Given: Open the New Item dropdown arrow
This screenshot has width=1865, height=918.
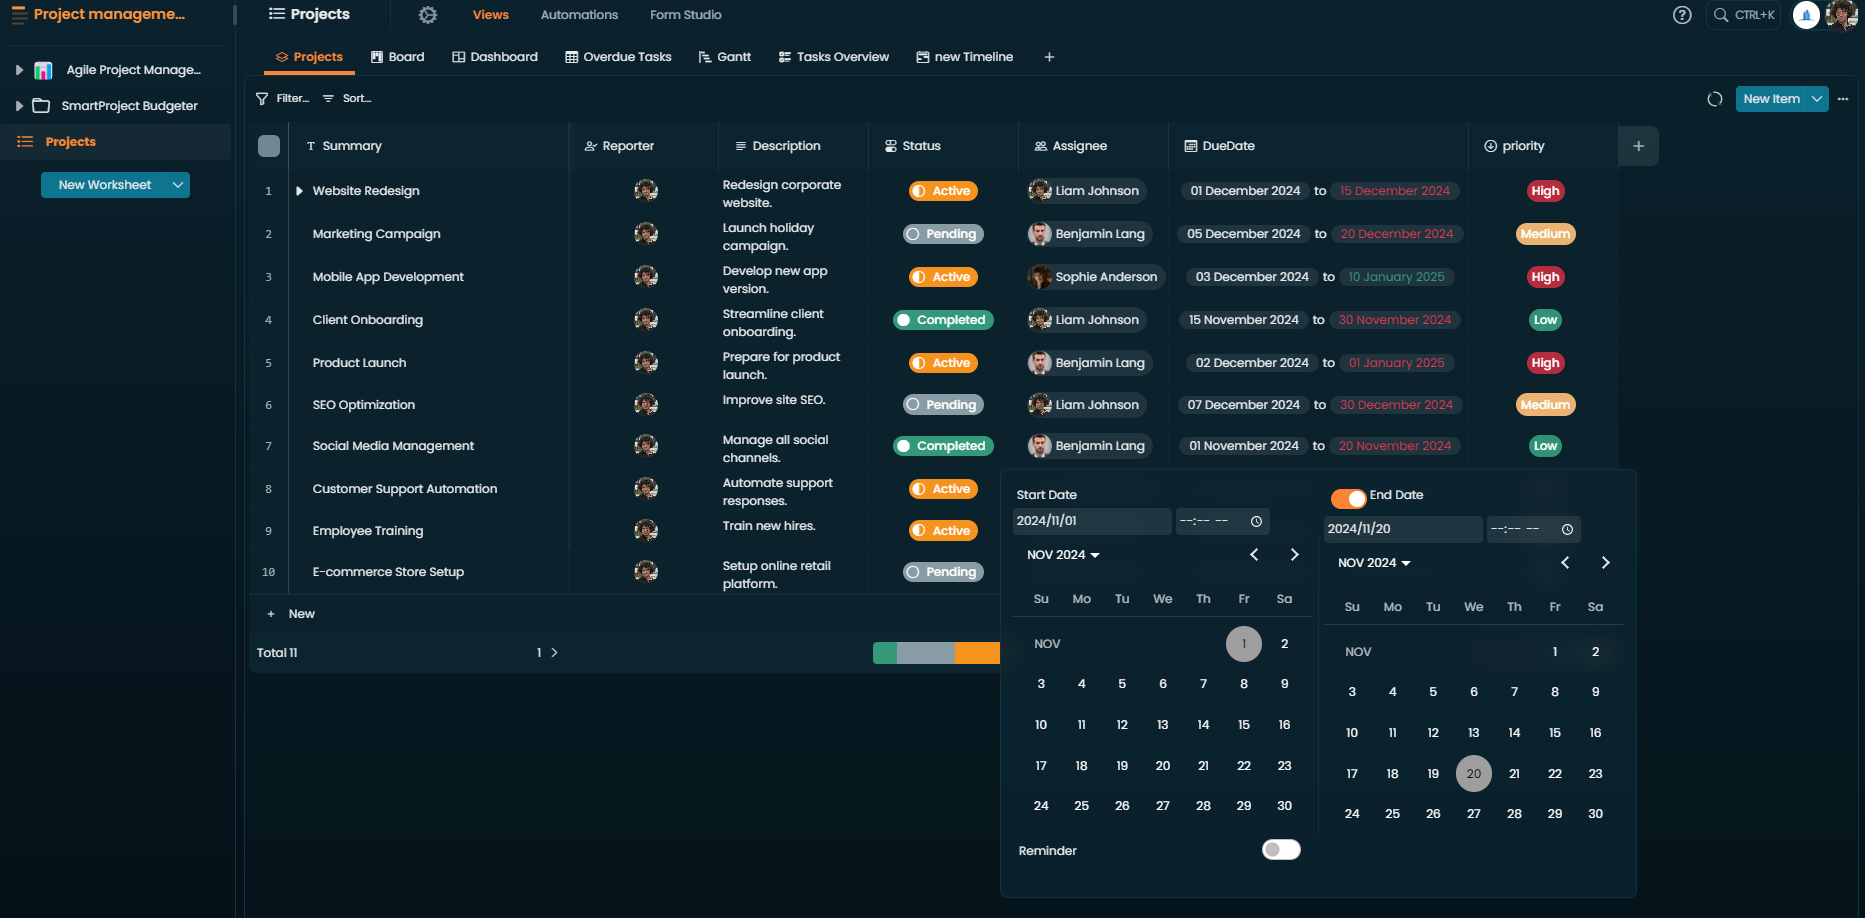Looking at the screenshot, I should (x=1816, y=99).
